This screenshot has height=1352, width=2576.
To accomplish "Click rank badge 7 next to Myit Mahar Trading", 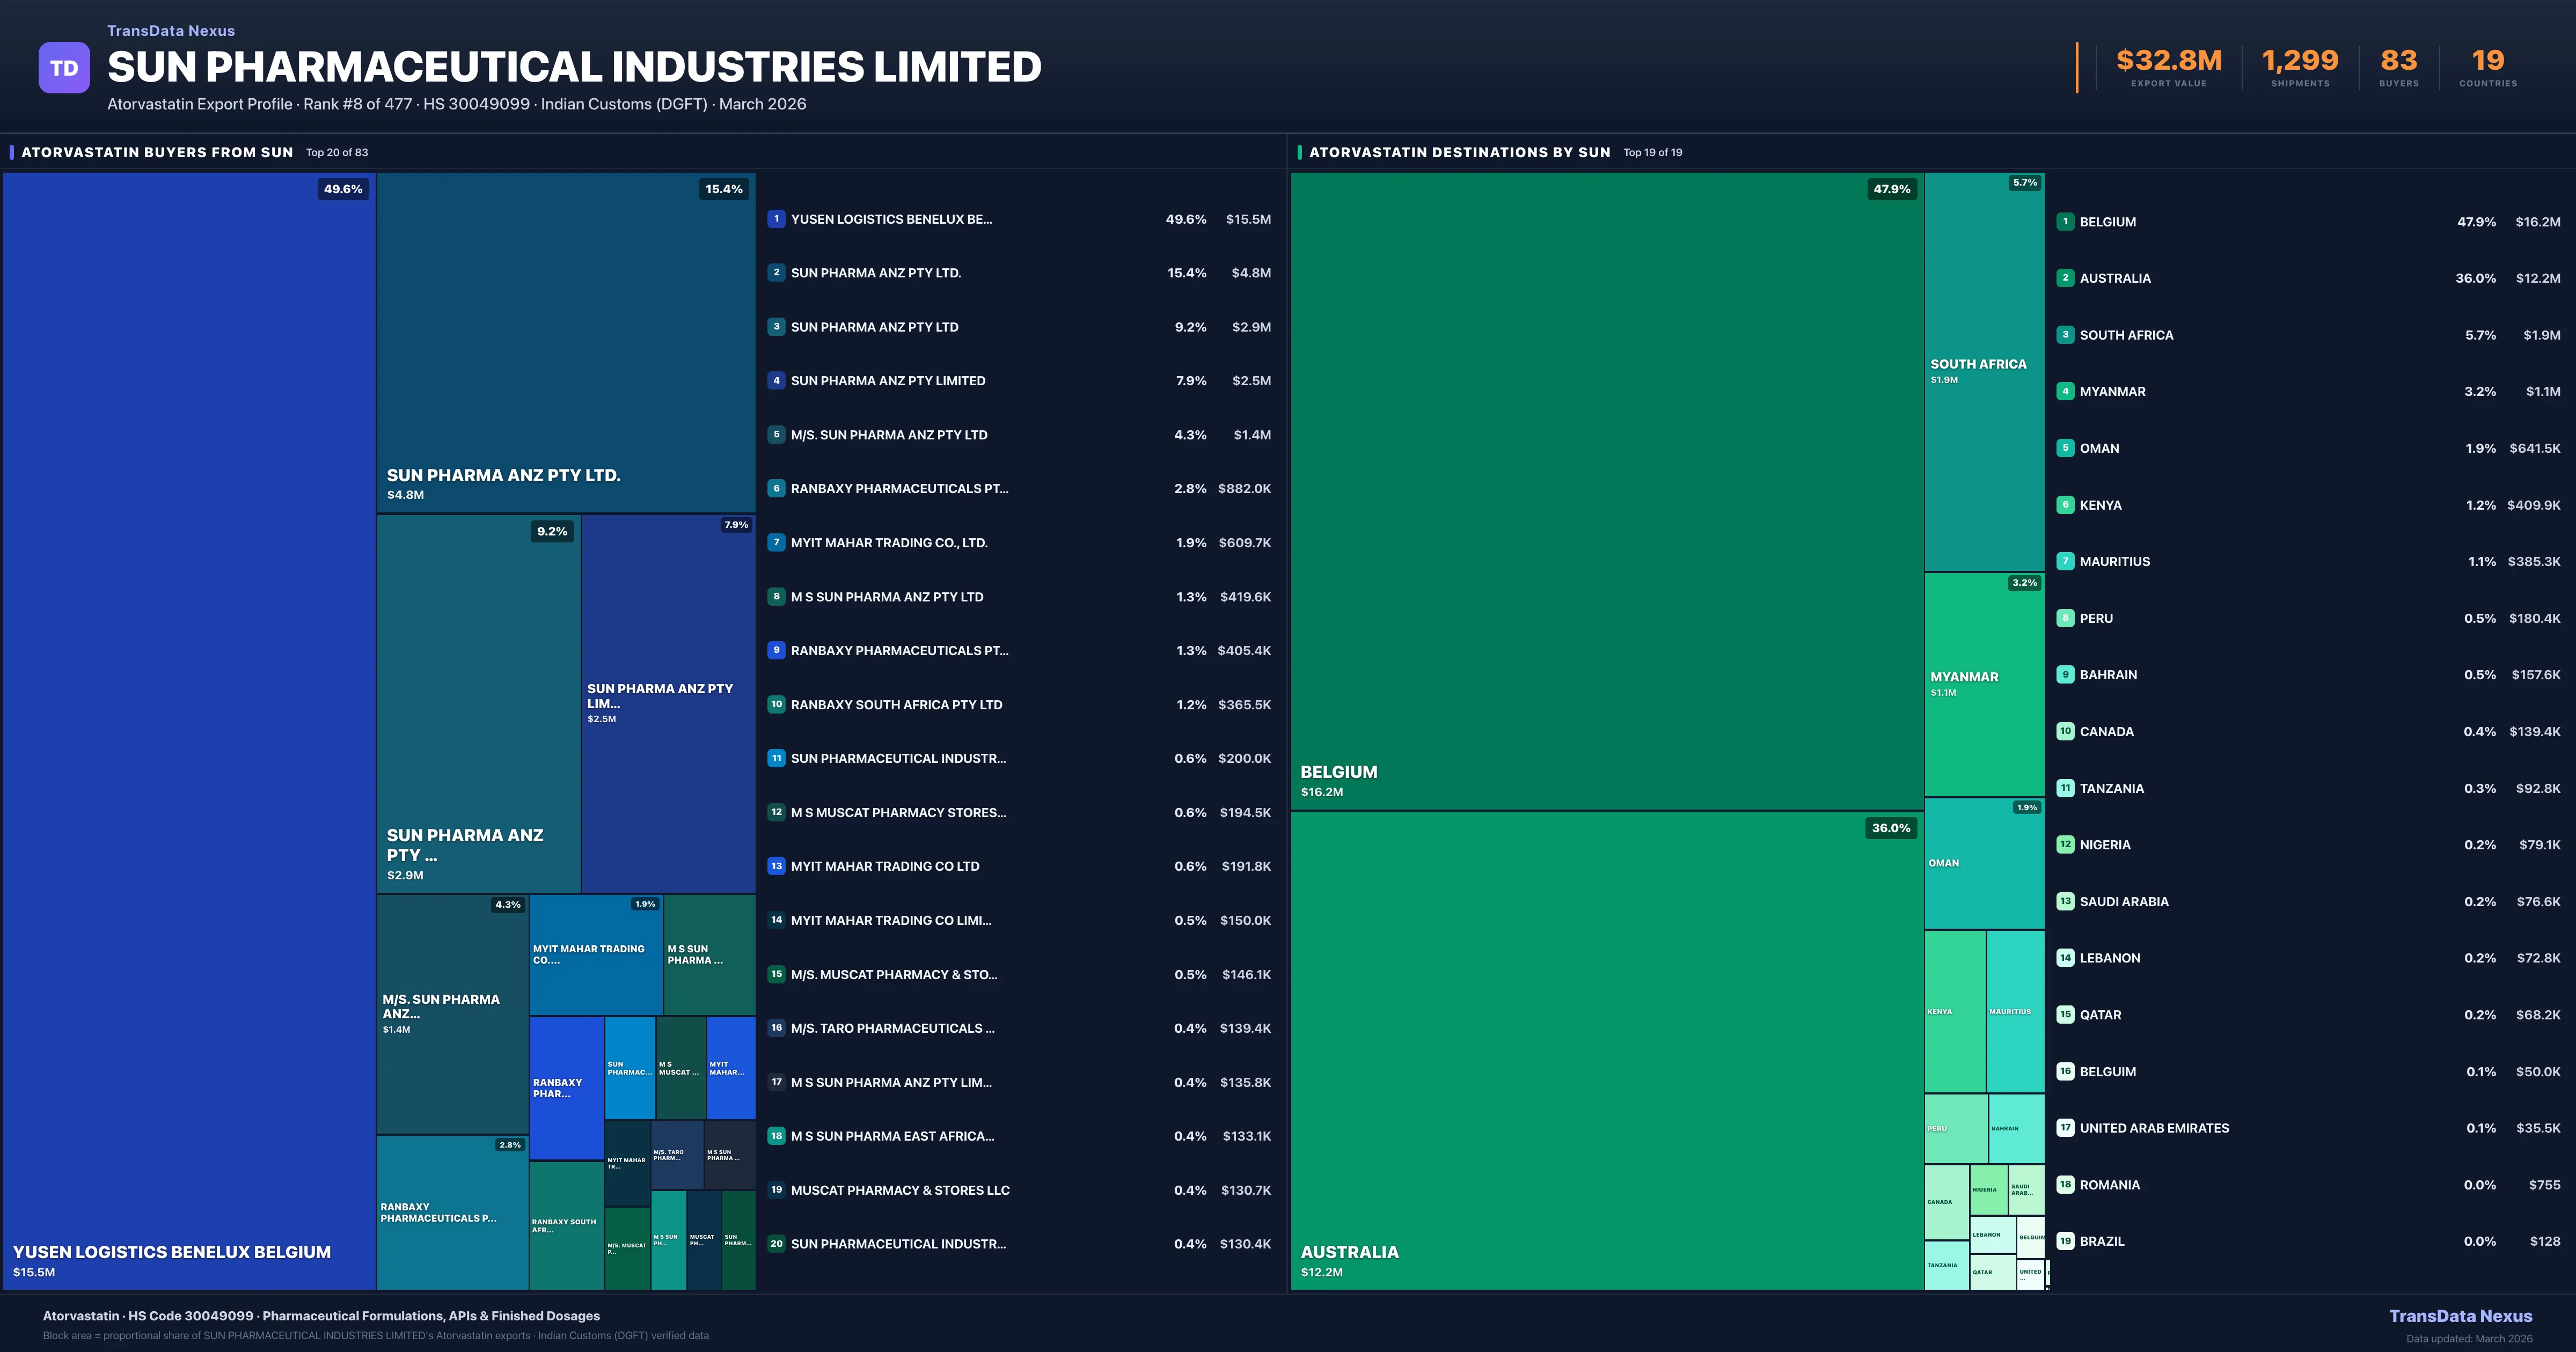I will [x=776, y=542].
